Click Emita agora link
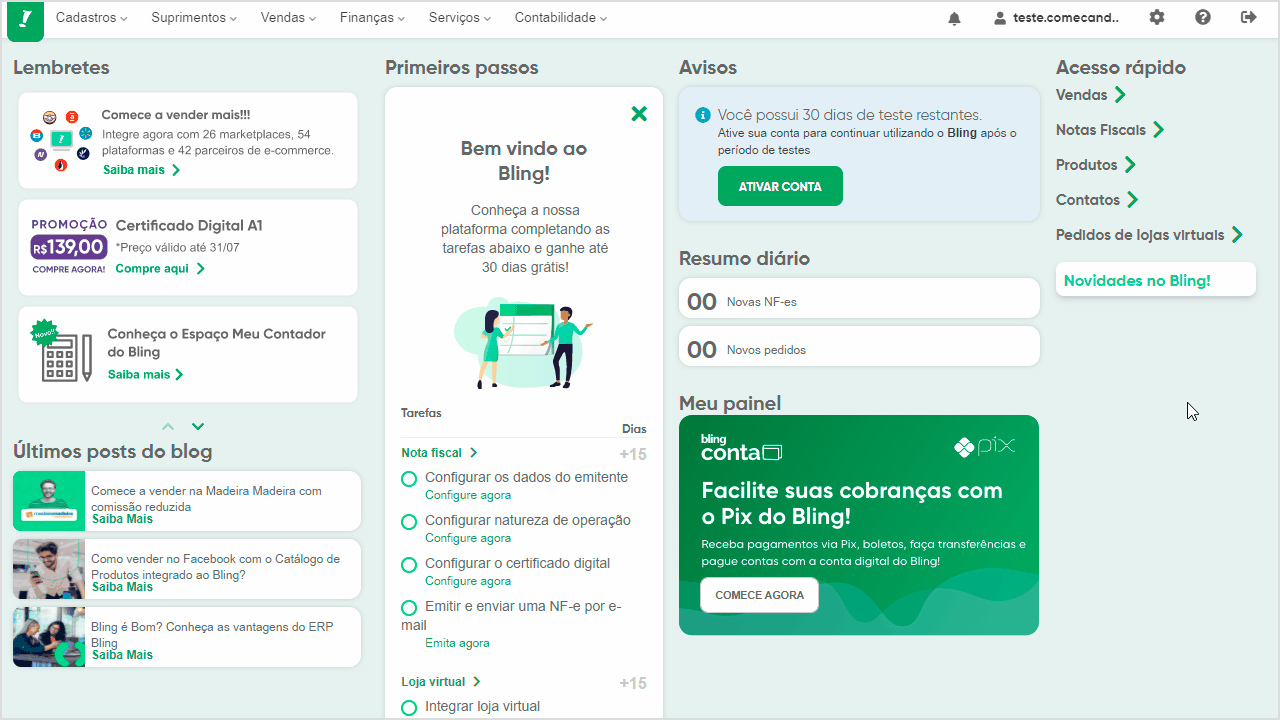Viewport: 1280px width, 720px height. [x=457, y=643]
